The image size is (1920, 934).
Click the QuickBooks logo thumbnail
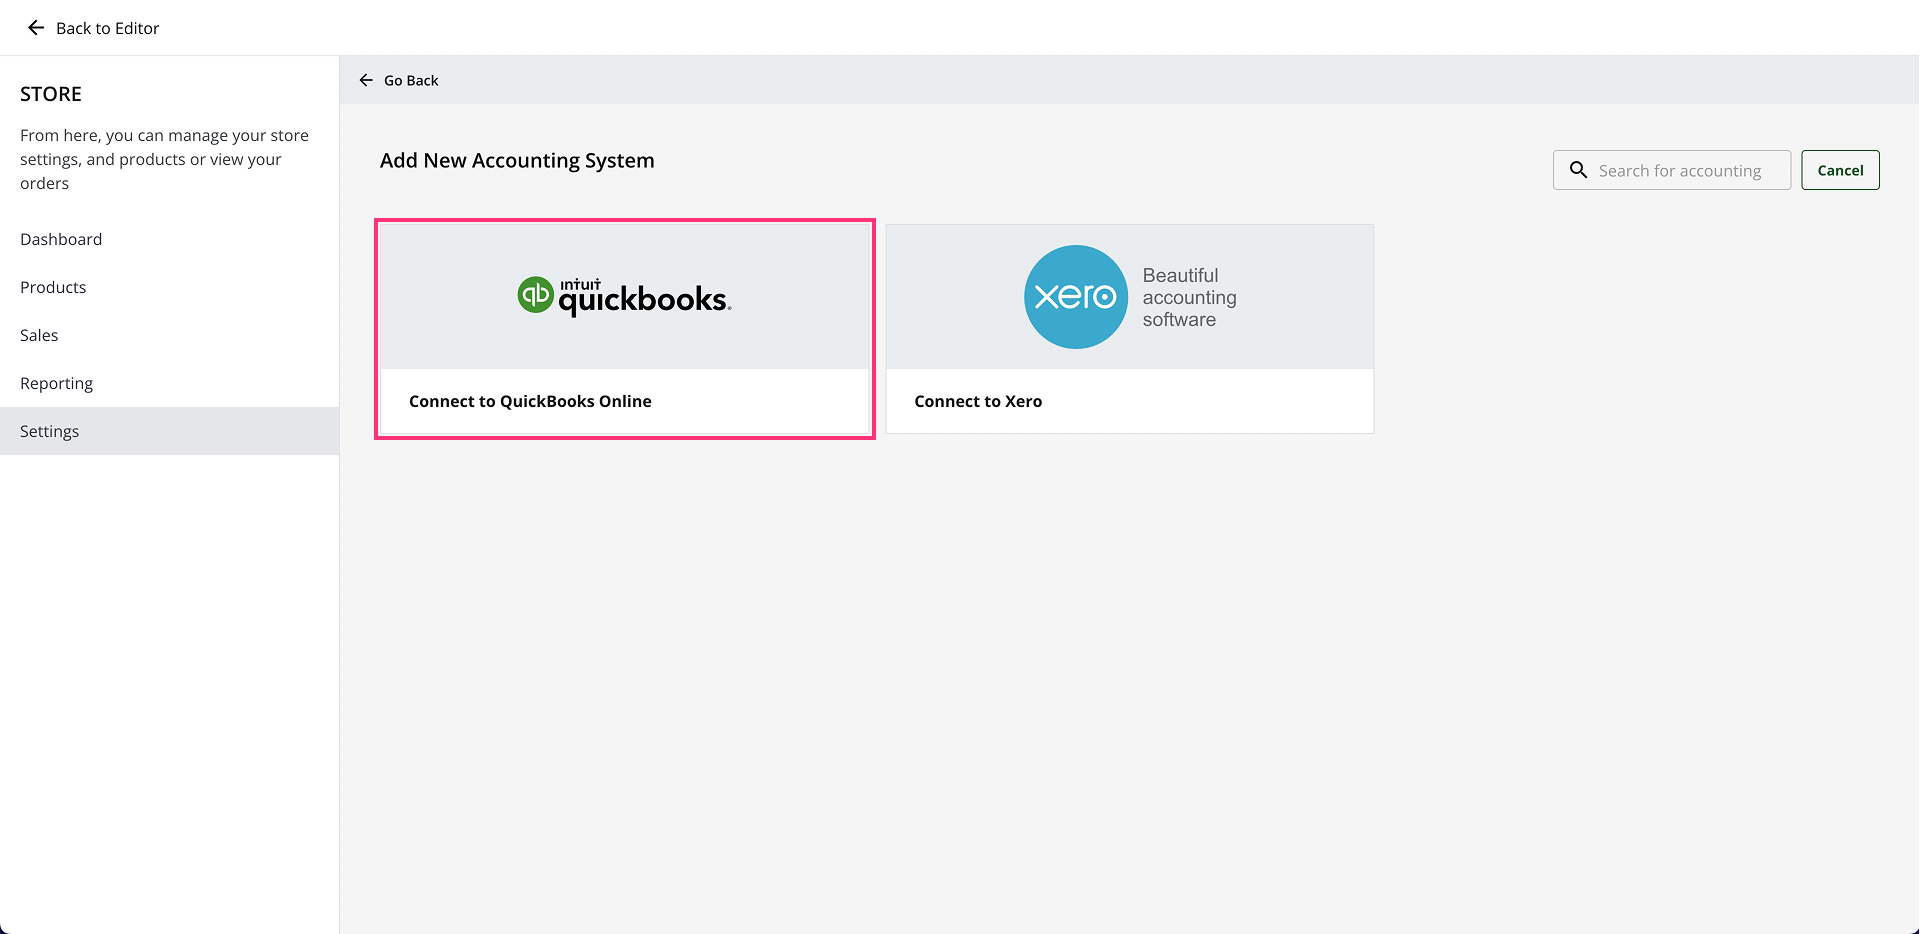(625, 297)
